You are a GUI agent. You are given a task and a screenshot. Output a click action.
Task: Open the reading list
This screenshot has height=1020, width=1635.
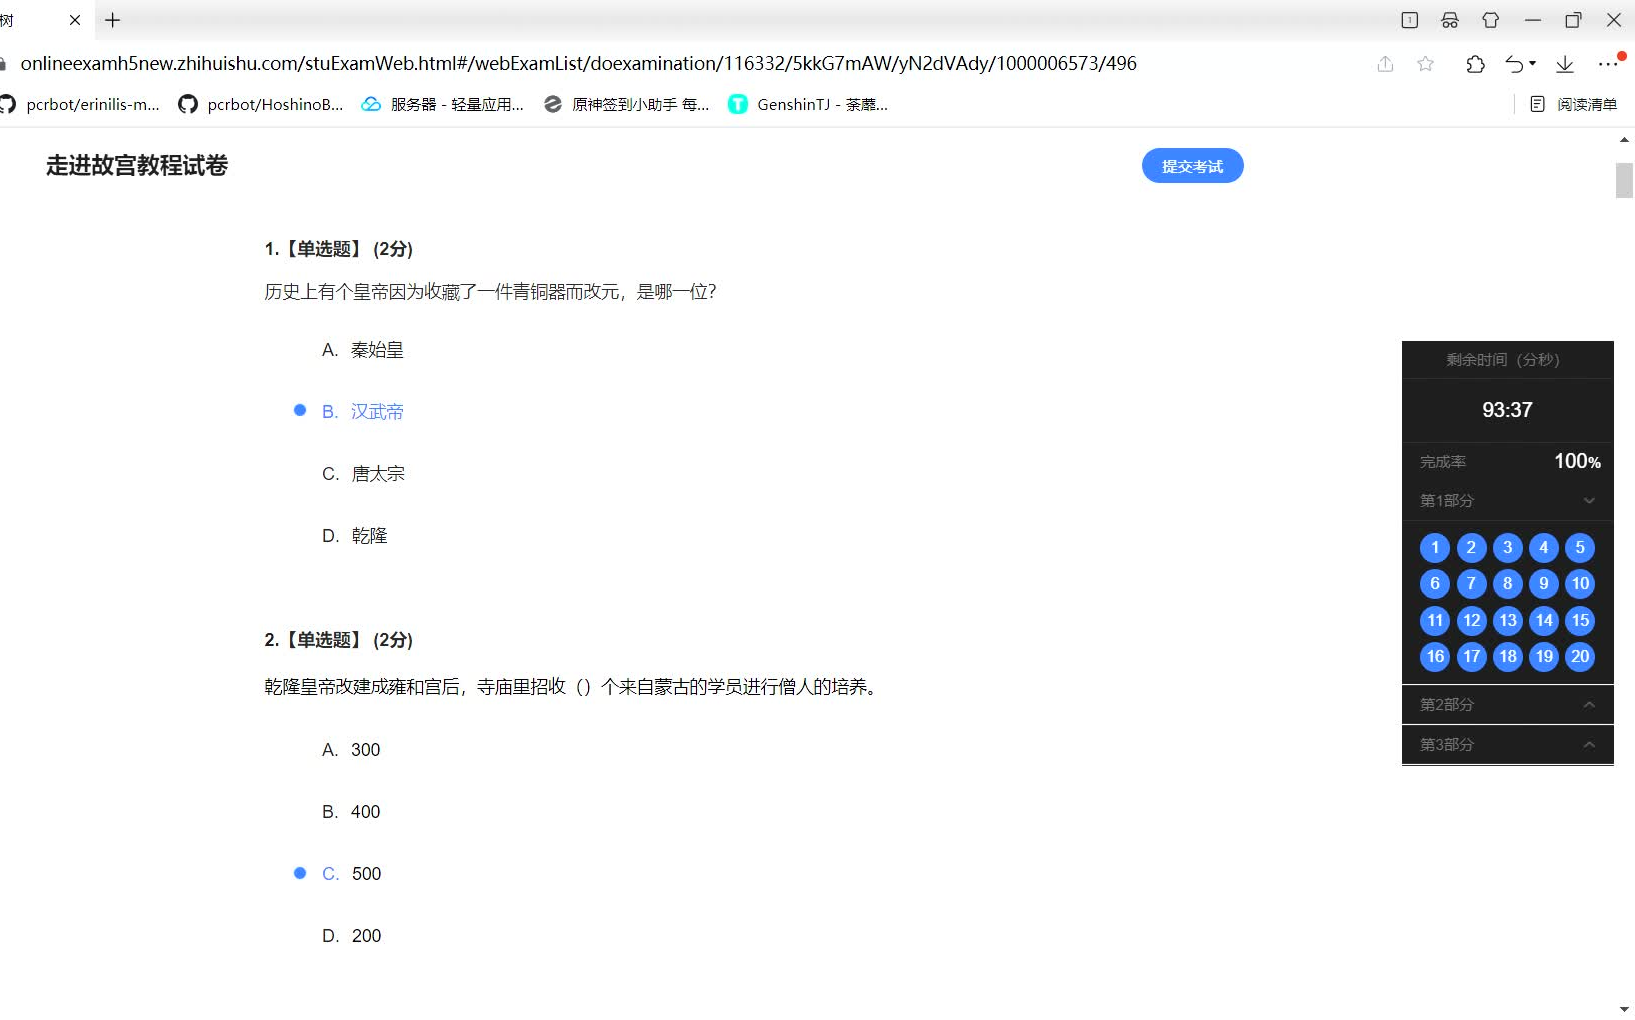(1574, 104)
